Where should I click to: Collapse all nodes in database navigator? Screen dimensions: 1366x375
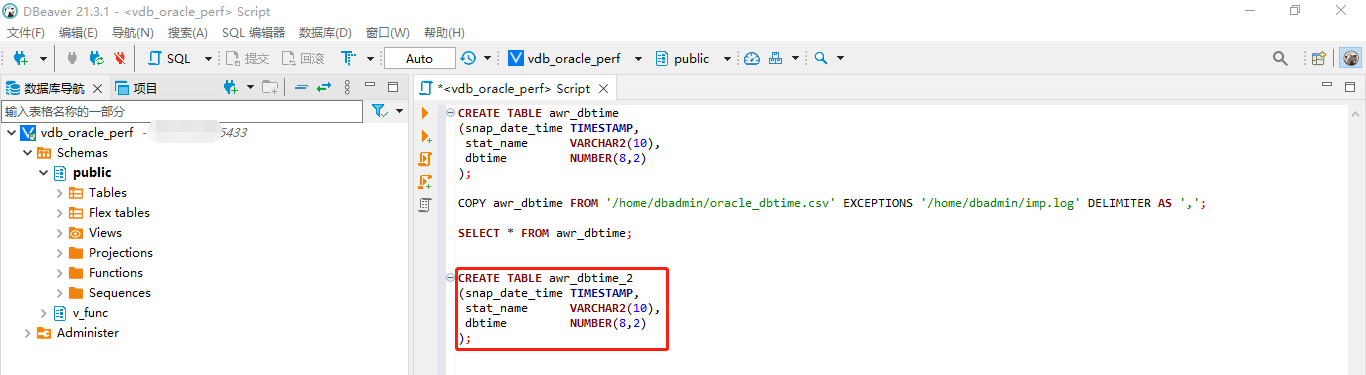[x=300, y=88]
